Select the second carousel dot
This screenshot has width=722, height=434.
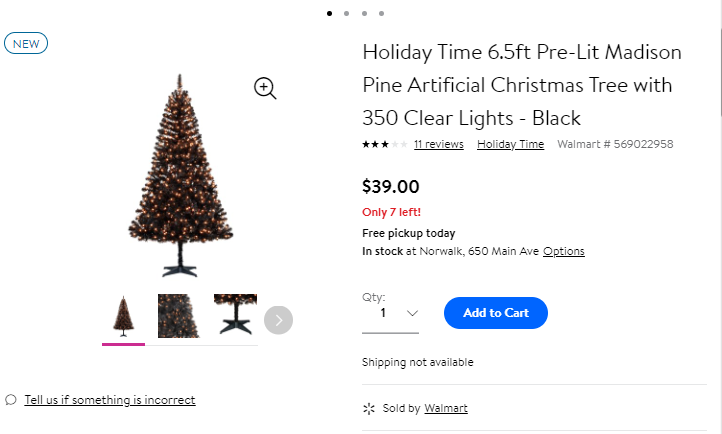pyautogui.click(x=346, y=14)
